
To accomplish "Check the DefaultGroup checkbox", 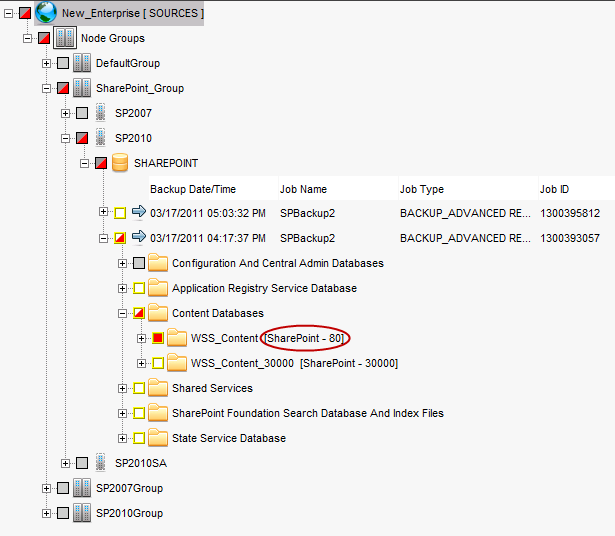I will click(63, 64).
